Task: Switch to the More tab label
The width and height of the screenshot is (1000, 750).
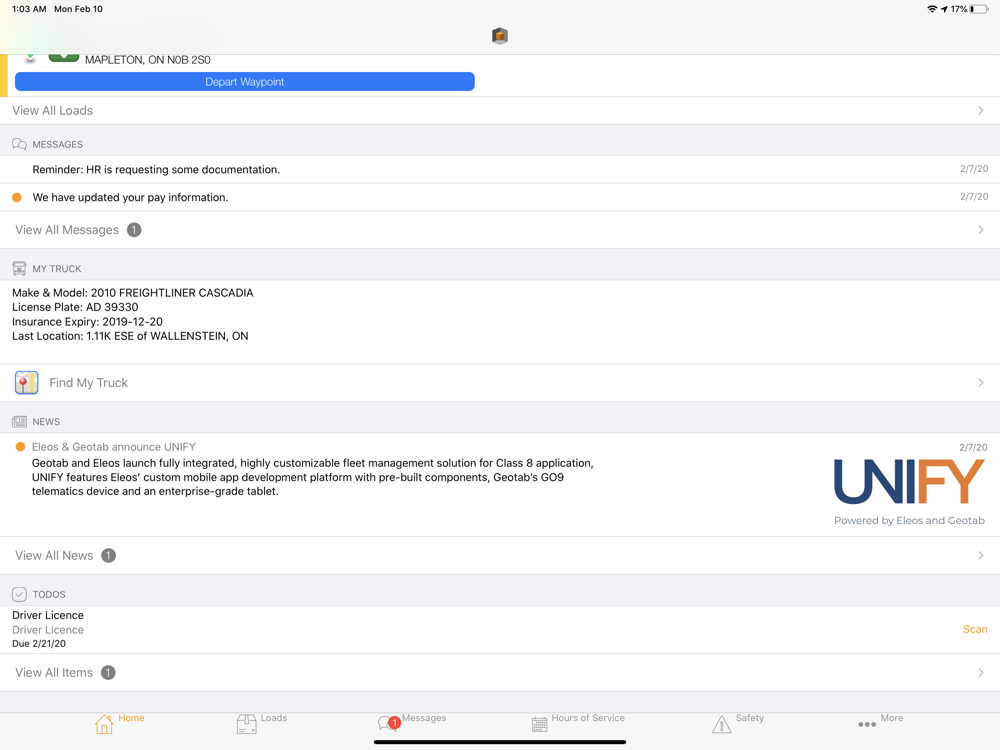Action: (x=892, y=718)
